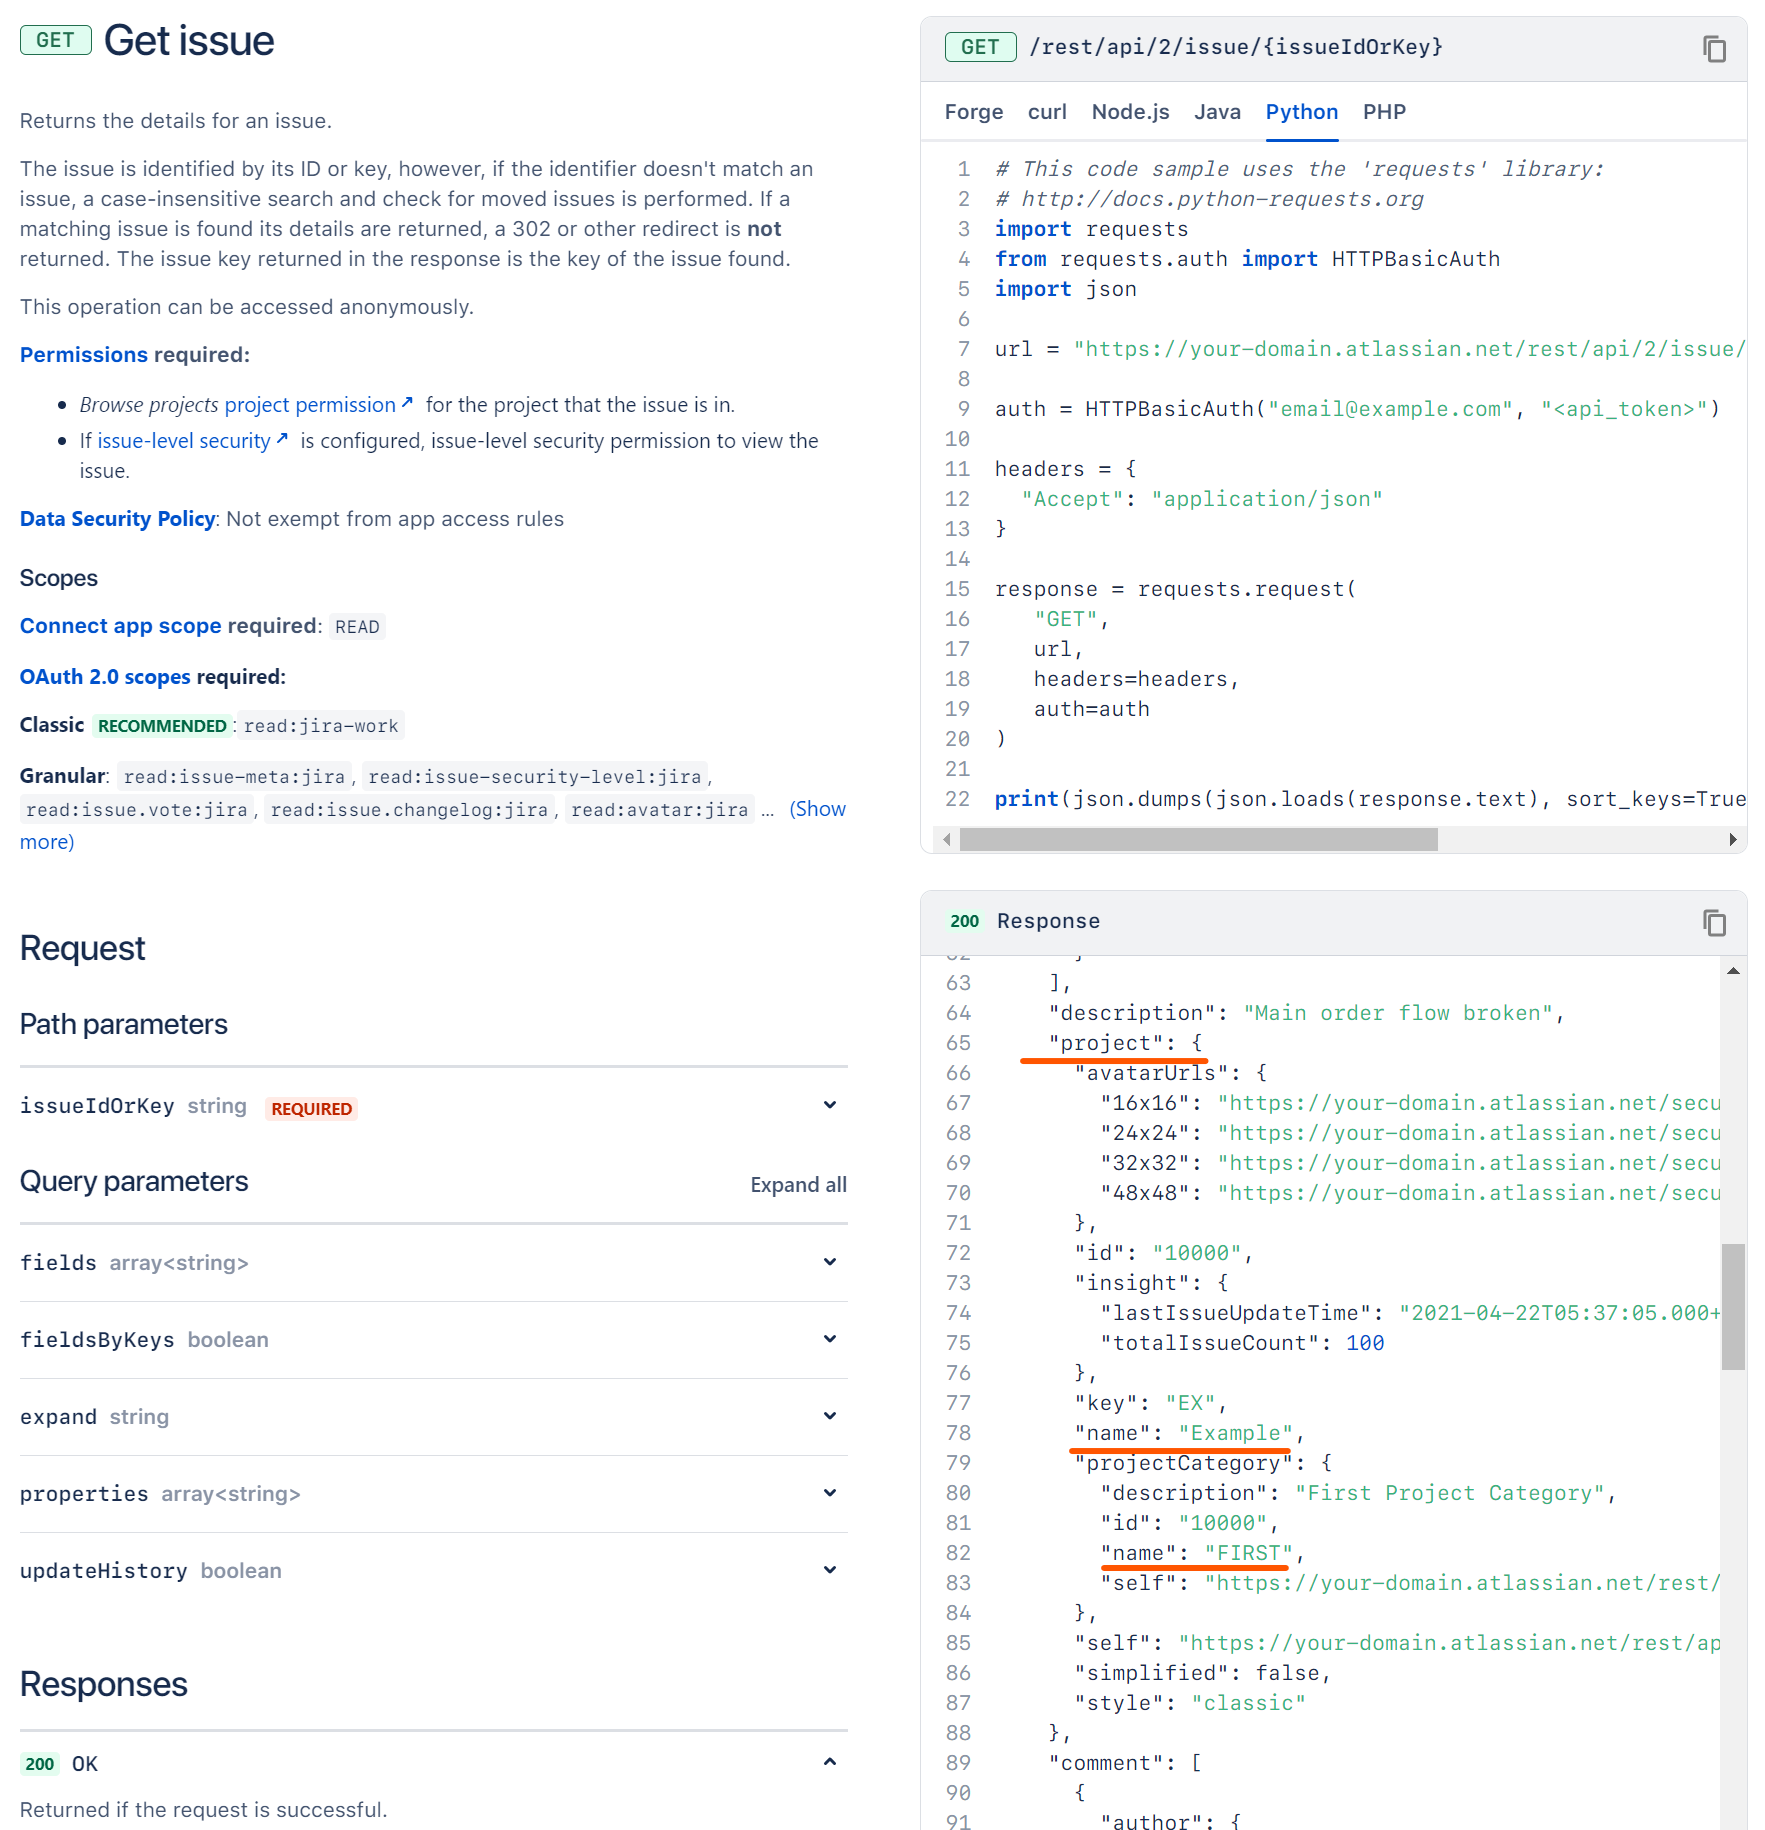
Task: Click the Get issue page heading
Action: [189, 41]
